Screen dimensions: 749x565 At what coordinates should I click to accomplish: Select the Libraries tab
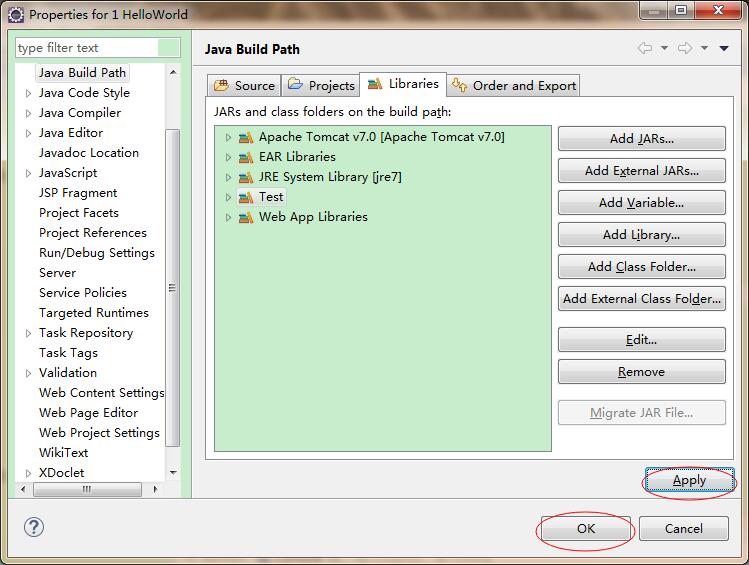[403, 84]
